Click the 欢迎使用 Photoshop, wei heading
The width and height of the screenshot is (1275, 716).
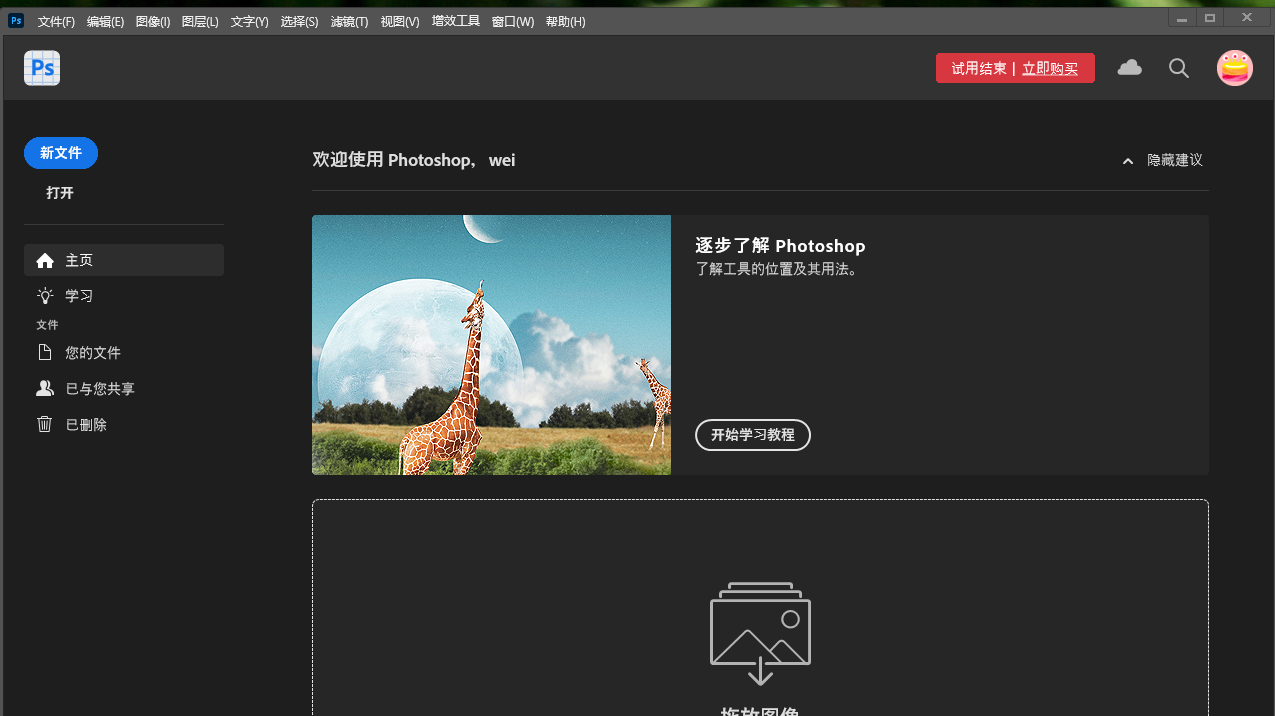click(414, 160)
